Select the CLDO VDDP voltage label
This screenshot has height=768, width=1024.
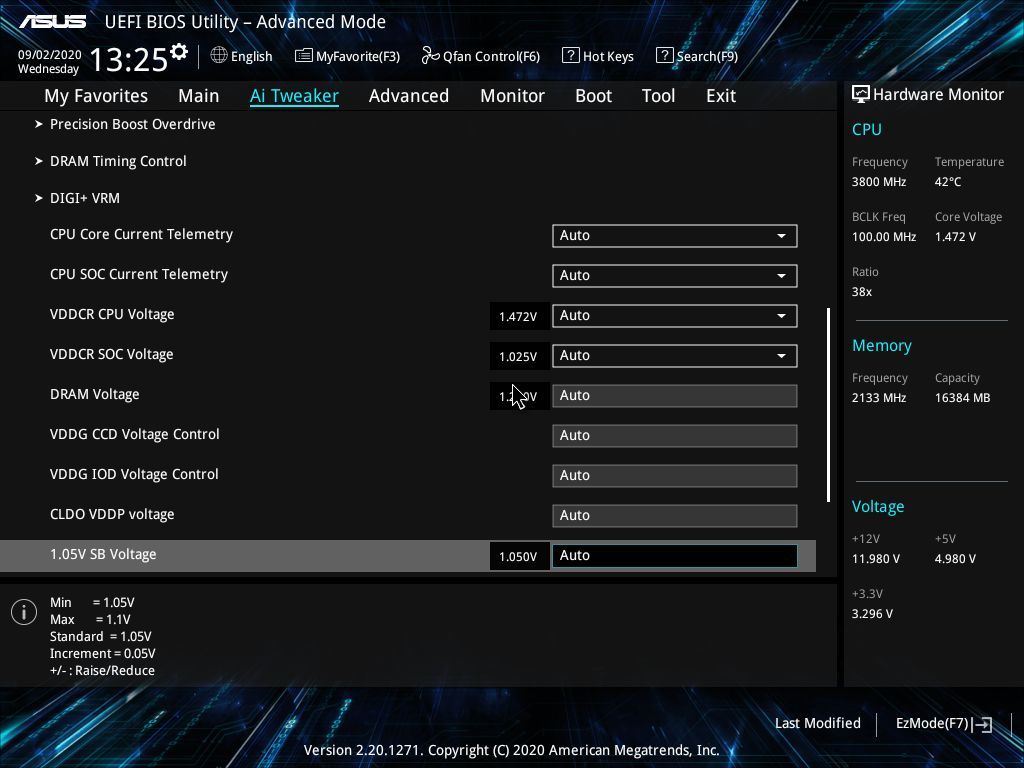click(x=112, y=515)
